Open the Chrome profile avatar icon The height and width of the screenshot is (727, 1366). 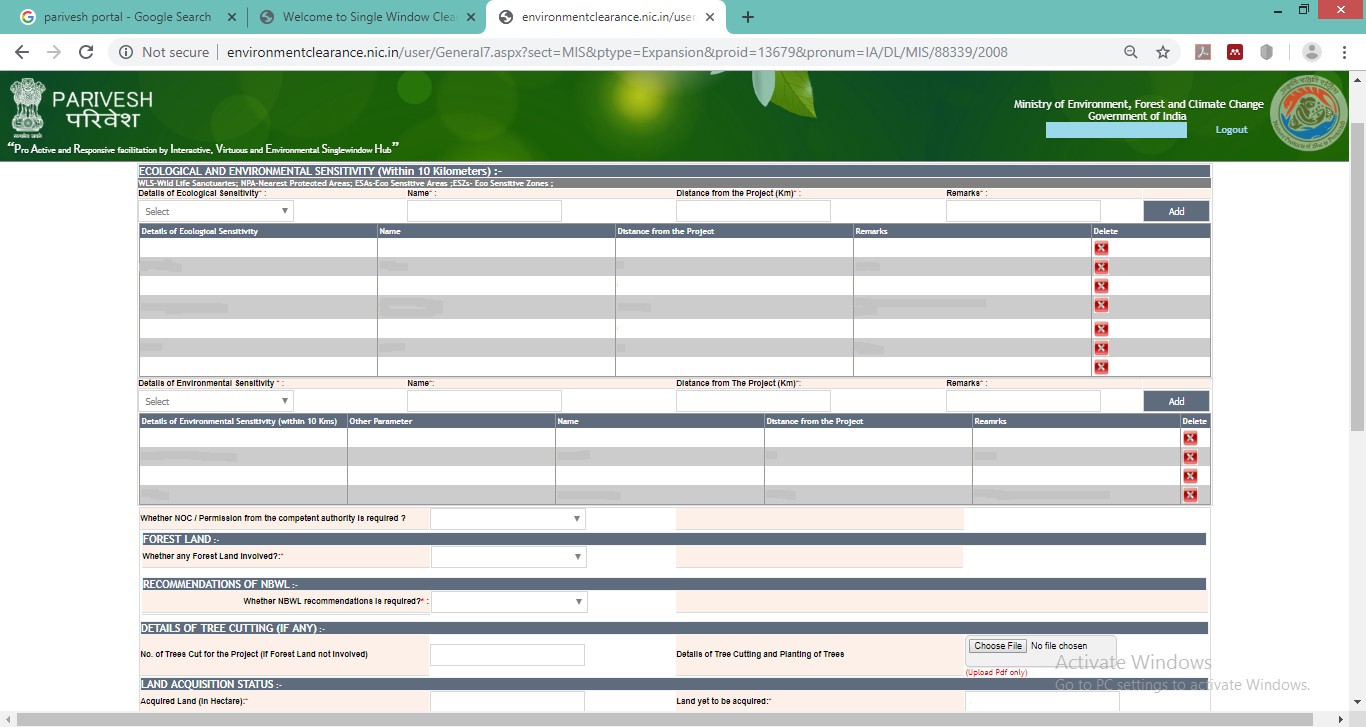(x=1312, y=52)
